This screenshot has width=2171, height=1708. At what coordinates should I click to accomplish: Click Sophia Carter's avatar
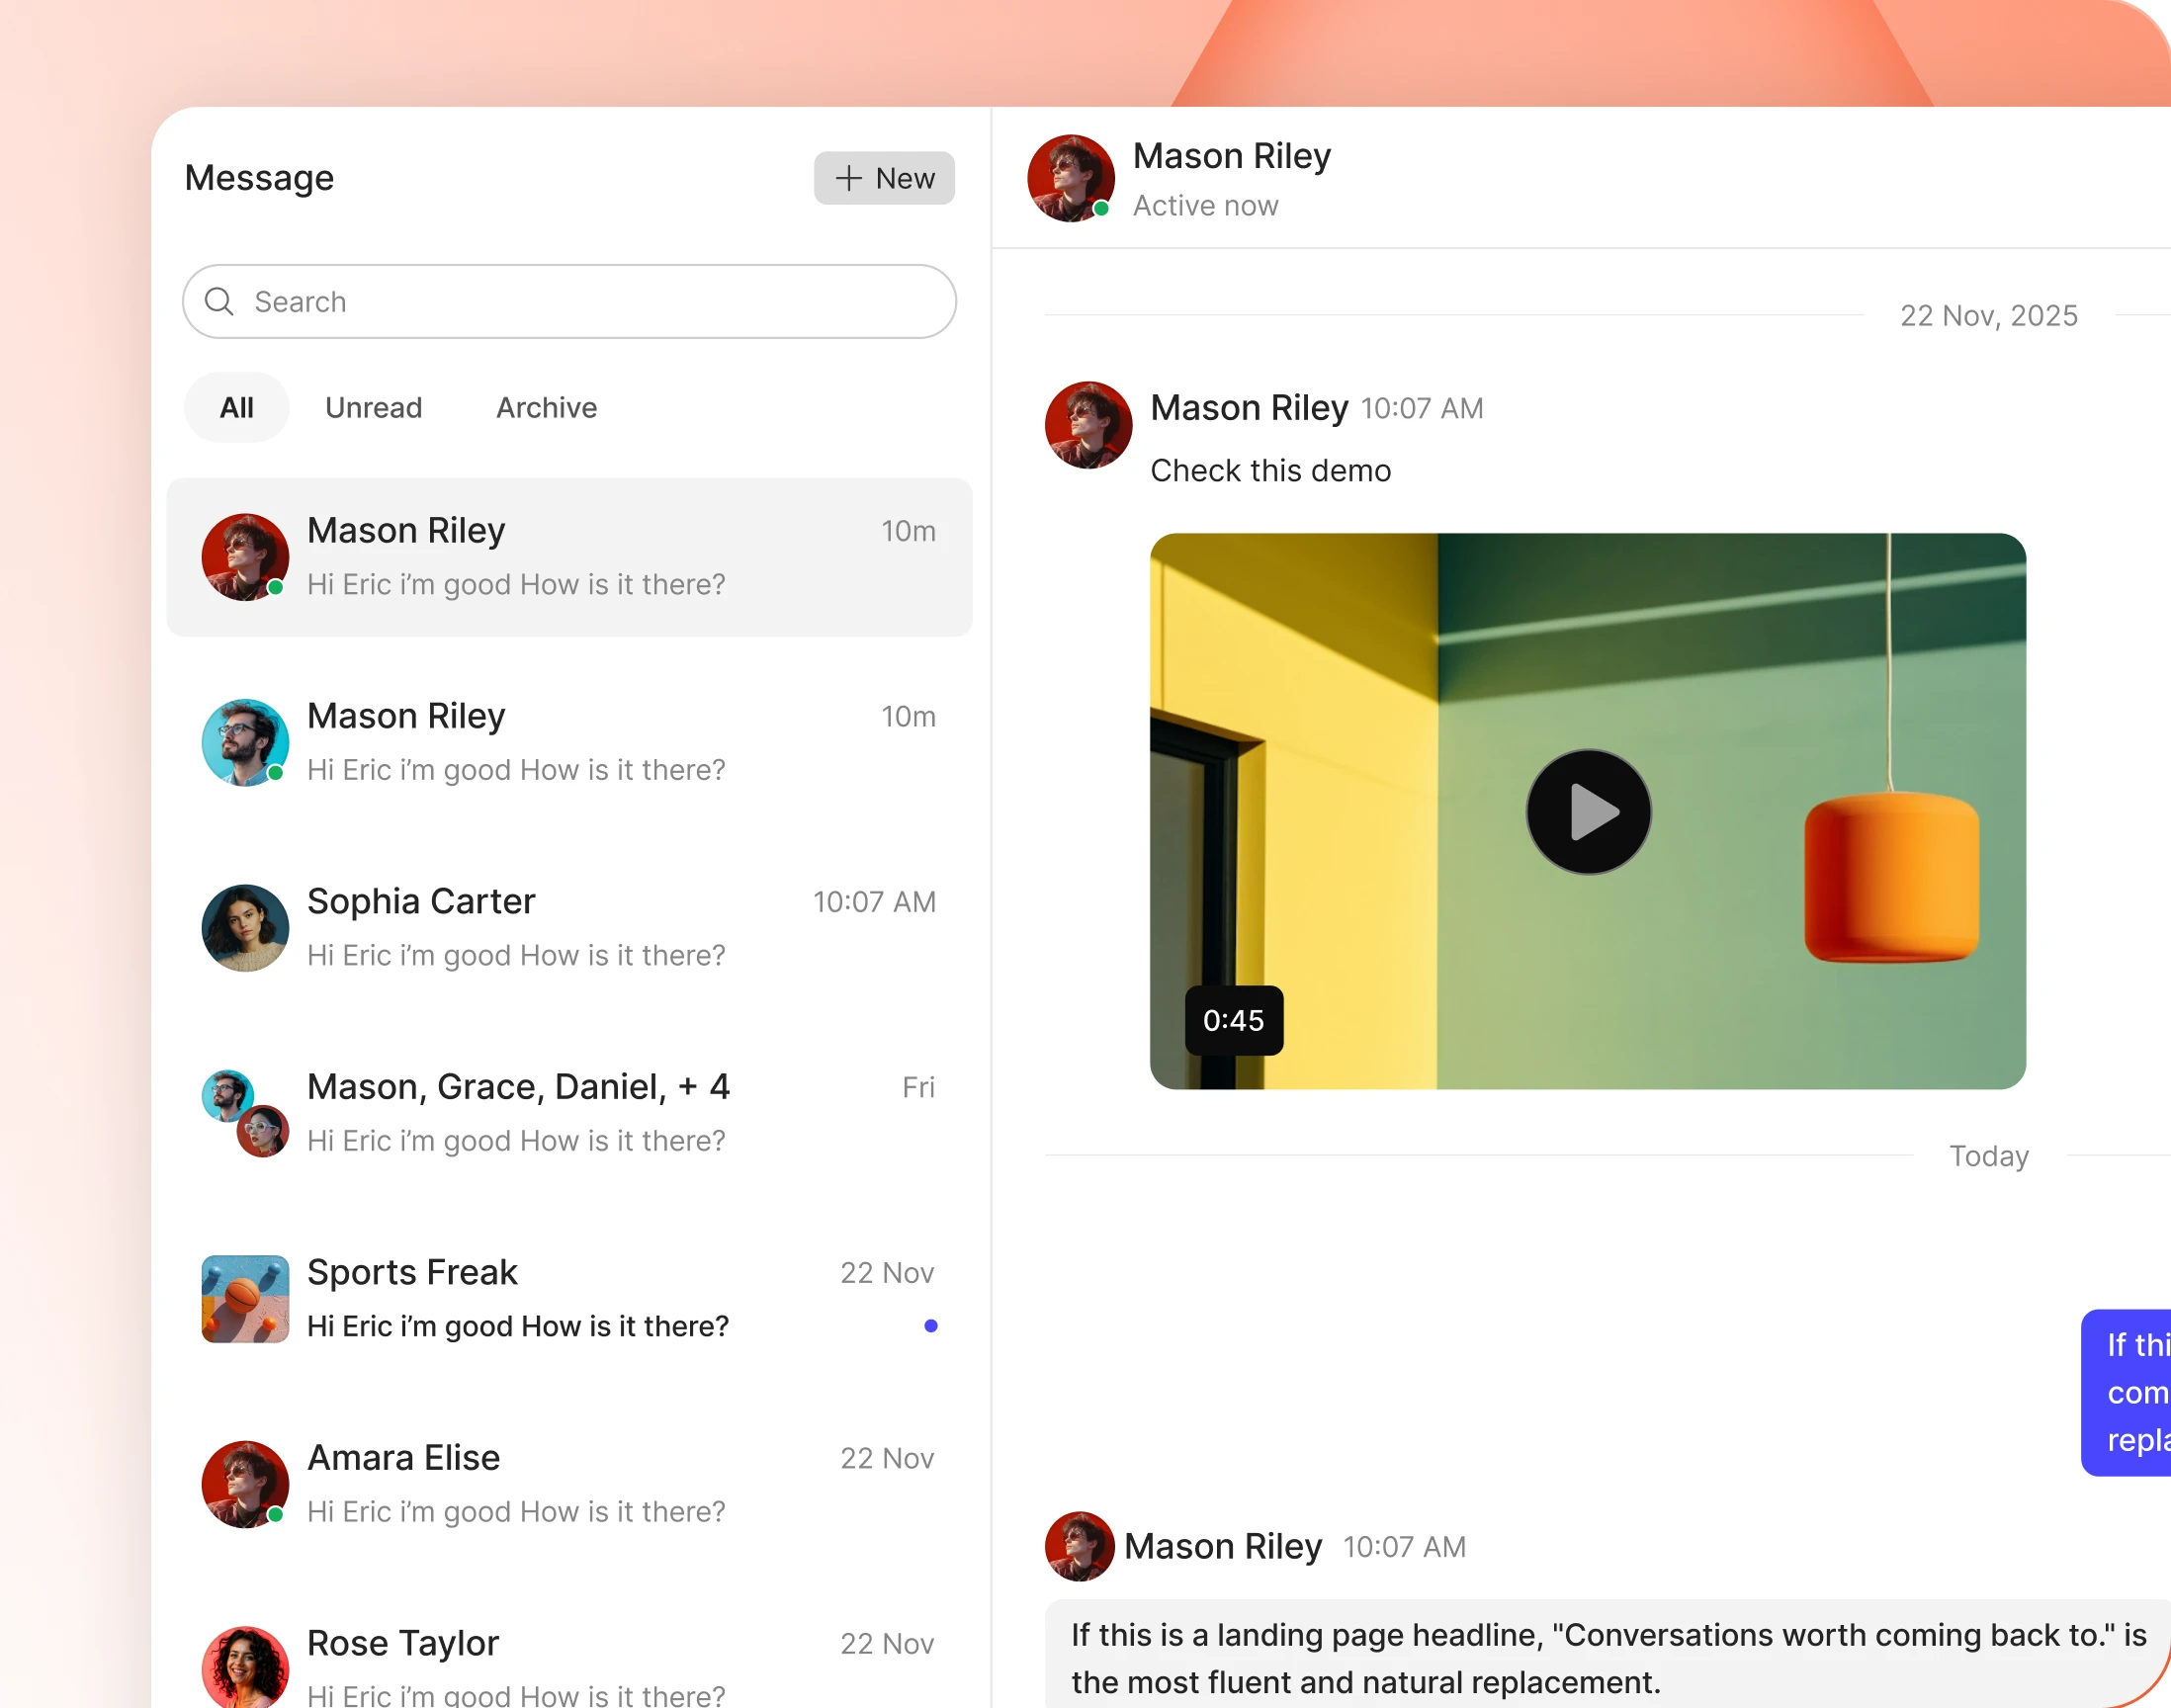click(x=245, y=928)
